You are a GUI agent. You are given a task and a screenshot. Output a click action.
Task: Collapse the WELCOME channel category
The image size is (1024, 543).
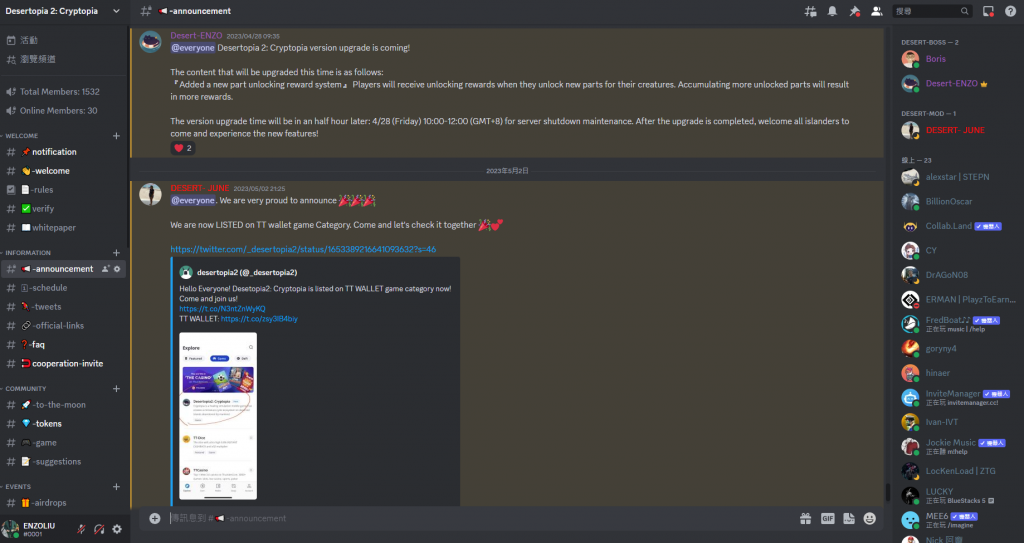point(22,136)
